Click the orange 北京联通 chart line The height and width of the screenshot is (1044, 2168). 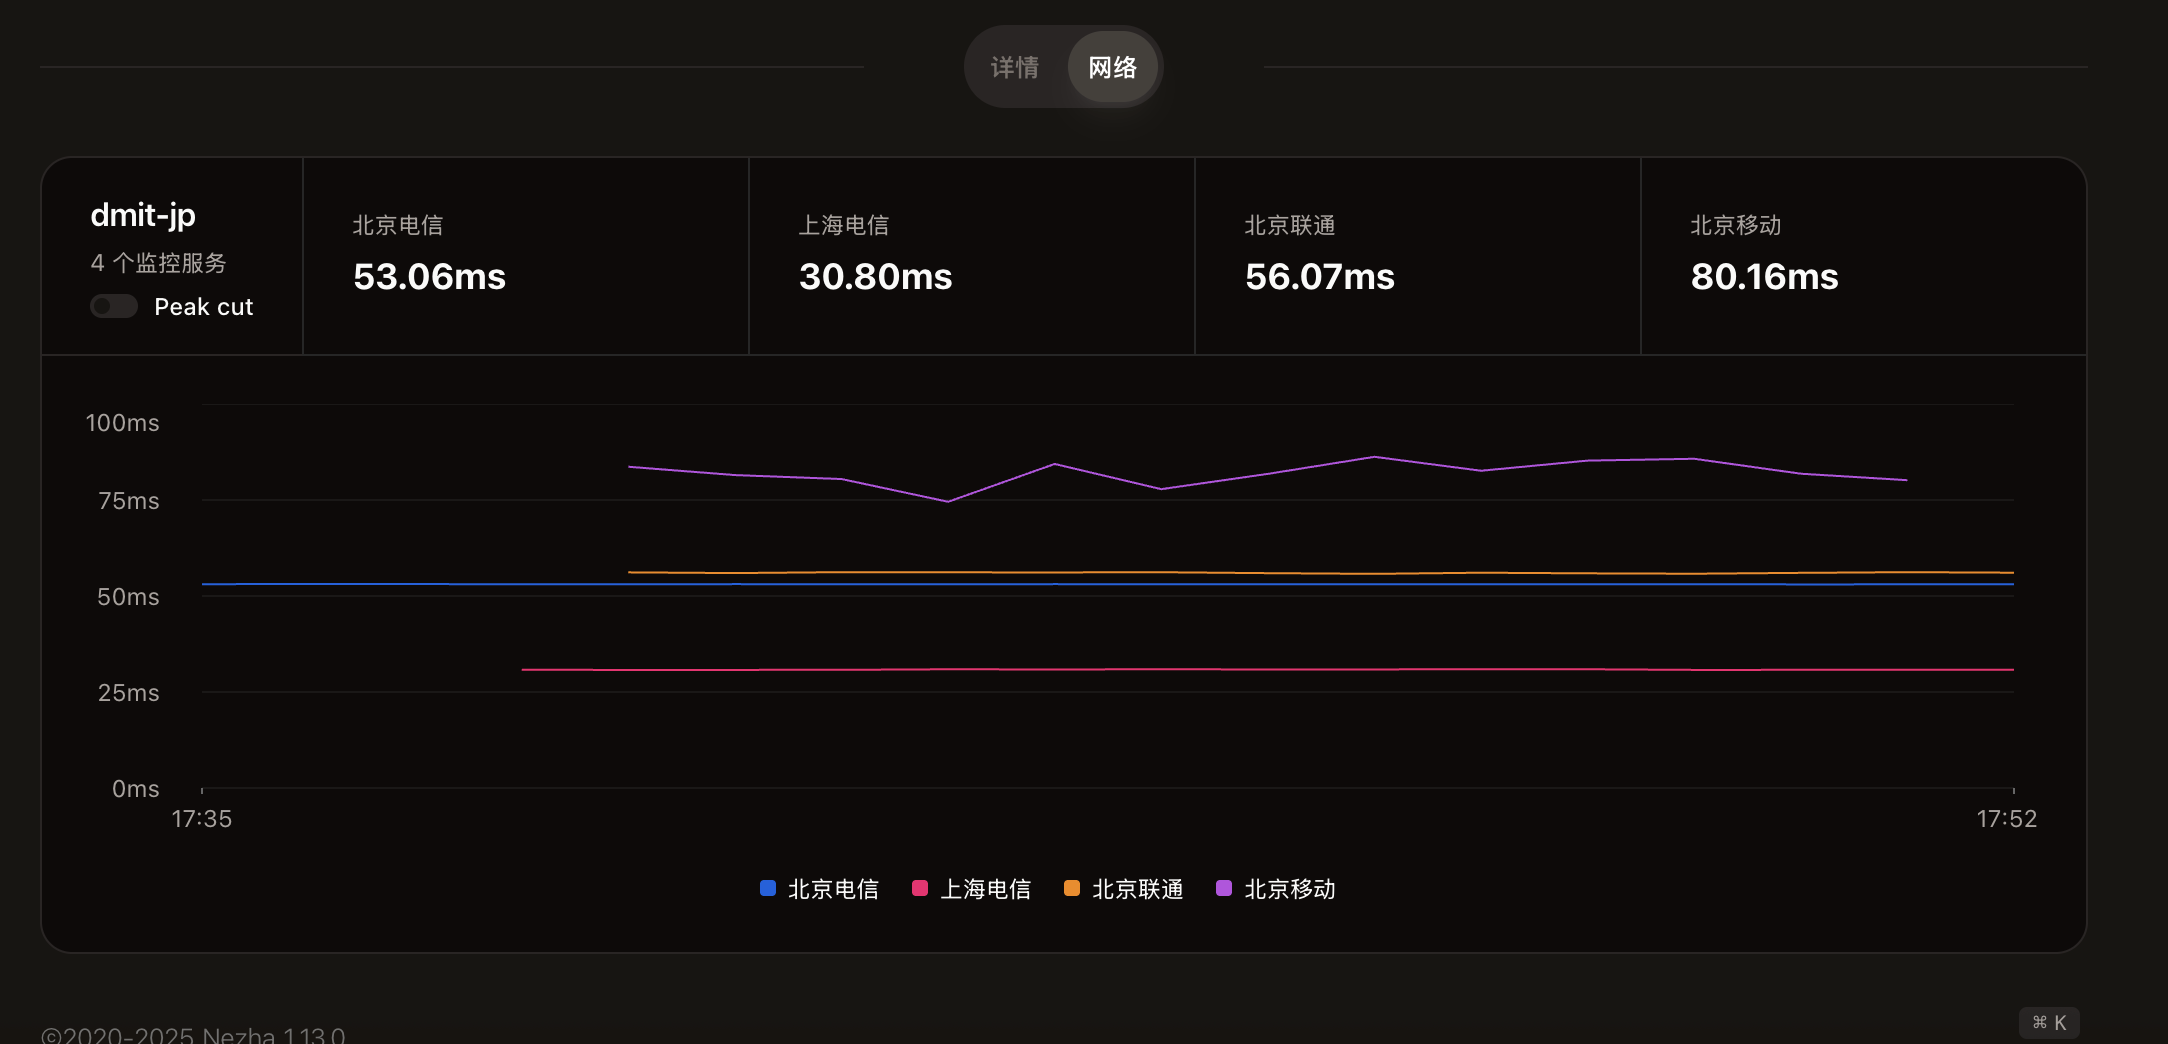[x=1200, y=573]
